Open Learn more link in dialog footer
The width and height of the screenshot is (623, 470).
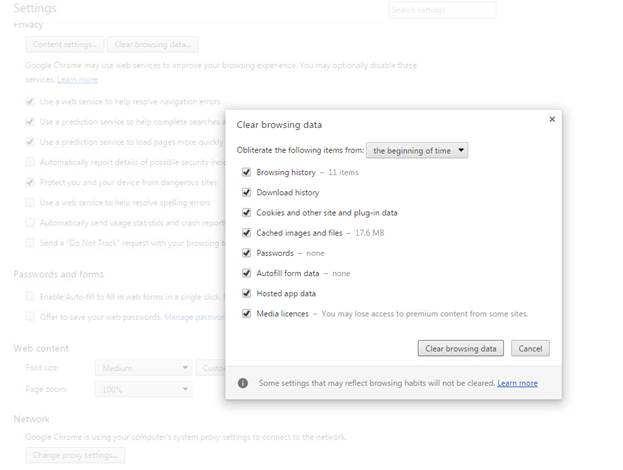coord(517,383)
